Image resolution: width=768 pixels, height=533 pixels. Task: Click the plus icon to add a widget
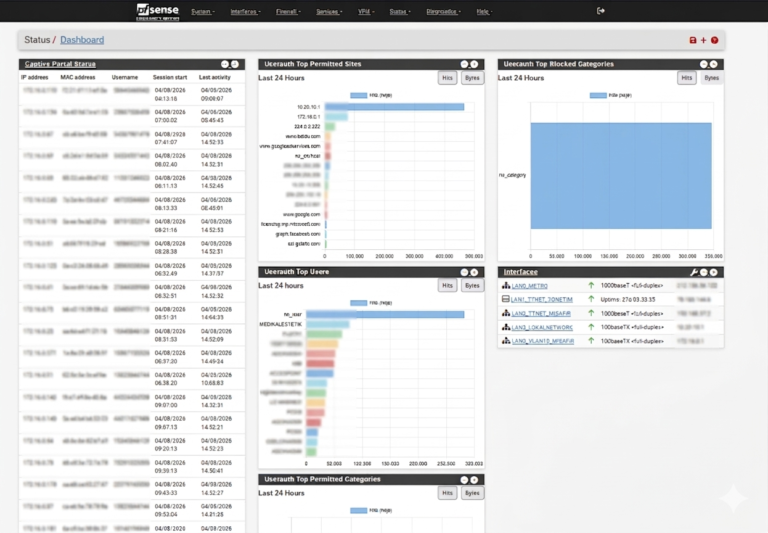[x=703, y=40]
